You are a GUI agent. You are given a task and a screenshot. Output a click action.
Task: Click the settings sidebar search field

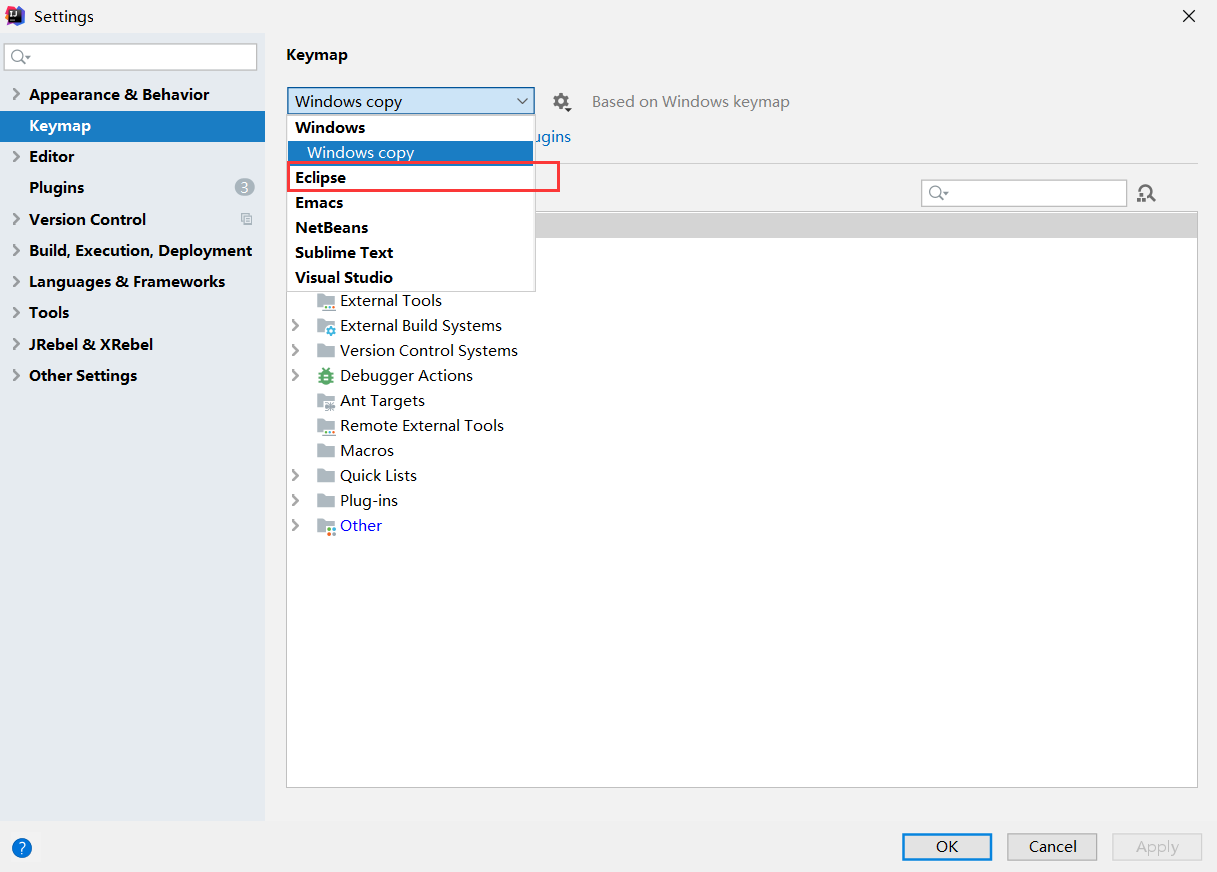pyautogui.click(x=131, y=57)
